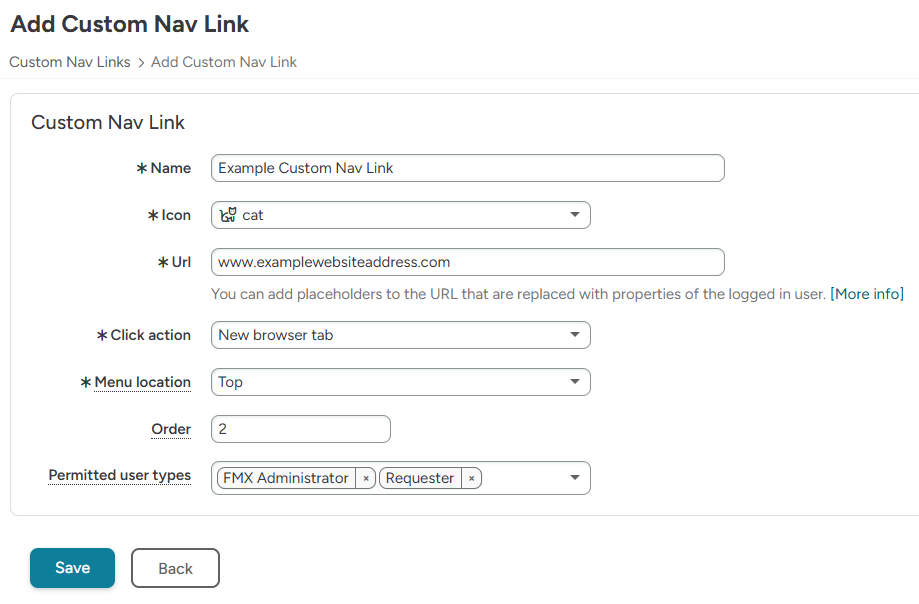Viewport: 919px width, 604px height.
Task: Click the Add Custom Nav Link breadcrumb
Action: [x=224, y=62]
